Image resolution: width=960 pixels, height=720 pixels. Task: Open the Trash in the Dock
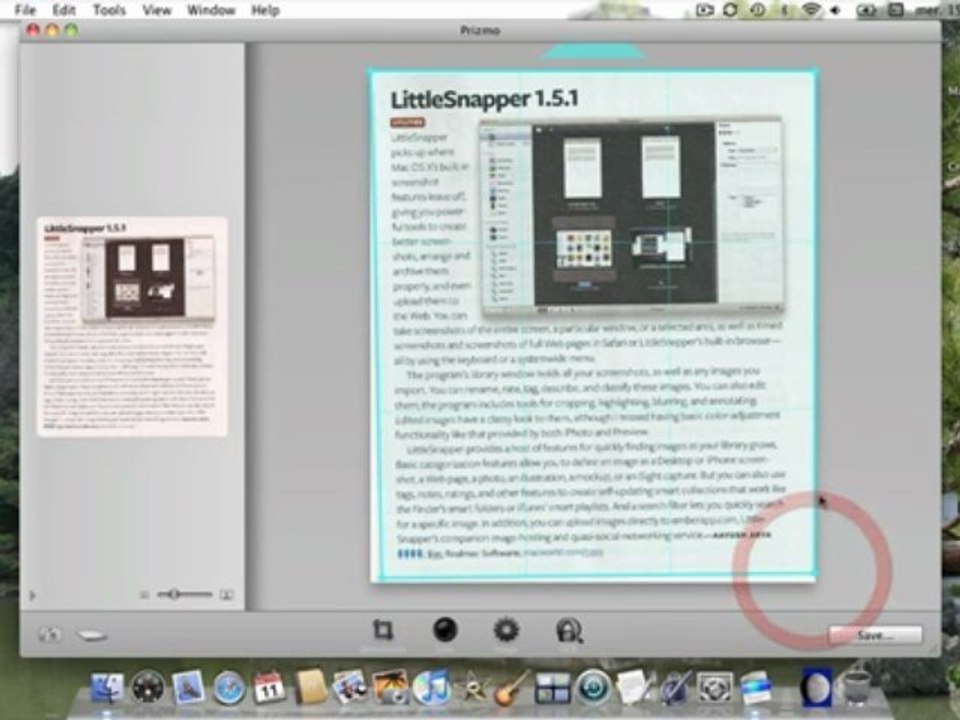tap(856, 687)
